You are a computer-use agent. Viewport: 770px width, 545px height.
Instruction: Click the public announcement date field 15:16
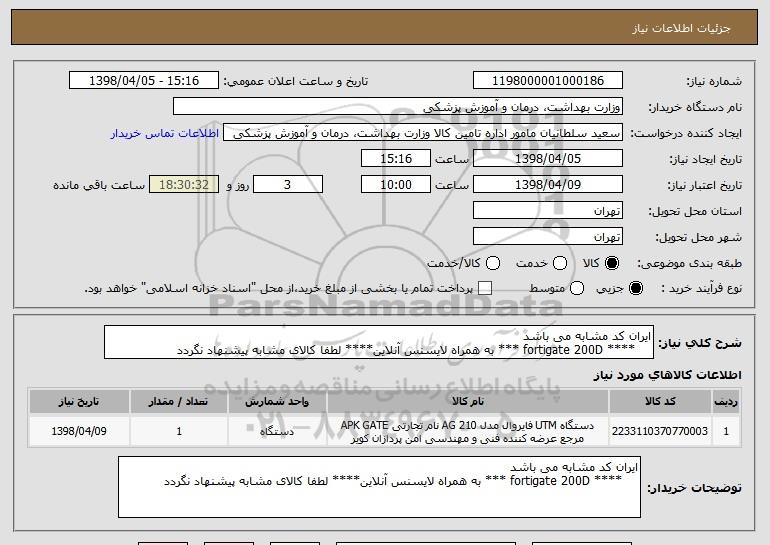click(x=144, y=81)
